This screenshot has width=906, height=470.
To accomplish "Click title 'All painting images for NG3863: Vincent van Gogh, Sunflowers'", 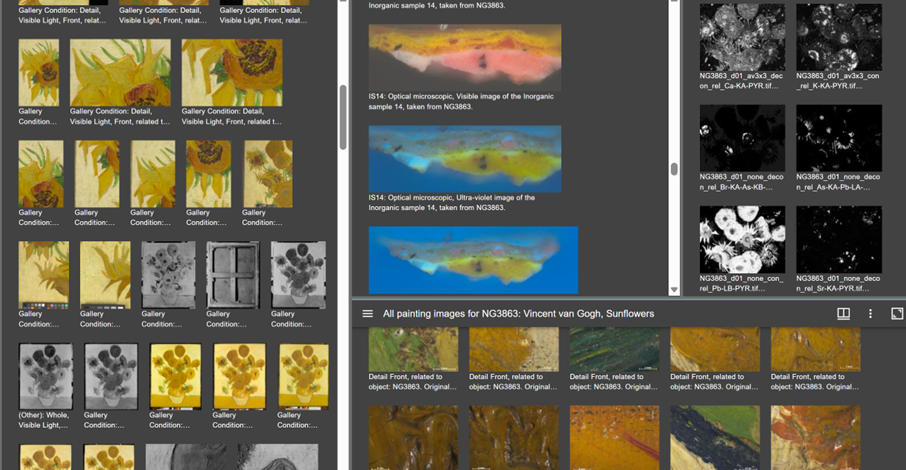I will click(x=518, y=314).
